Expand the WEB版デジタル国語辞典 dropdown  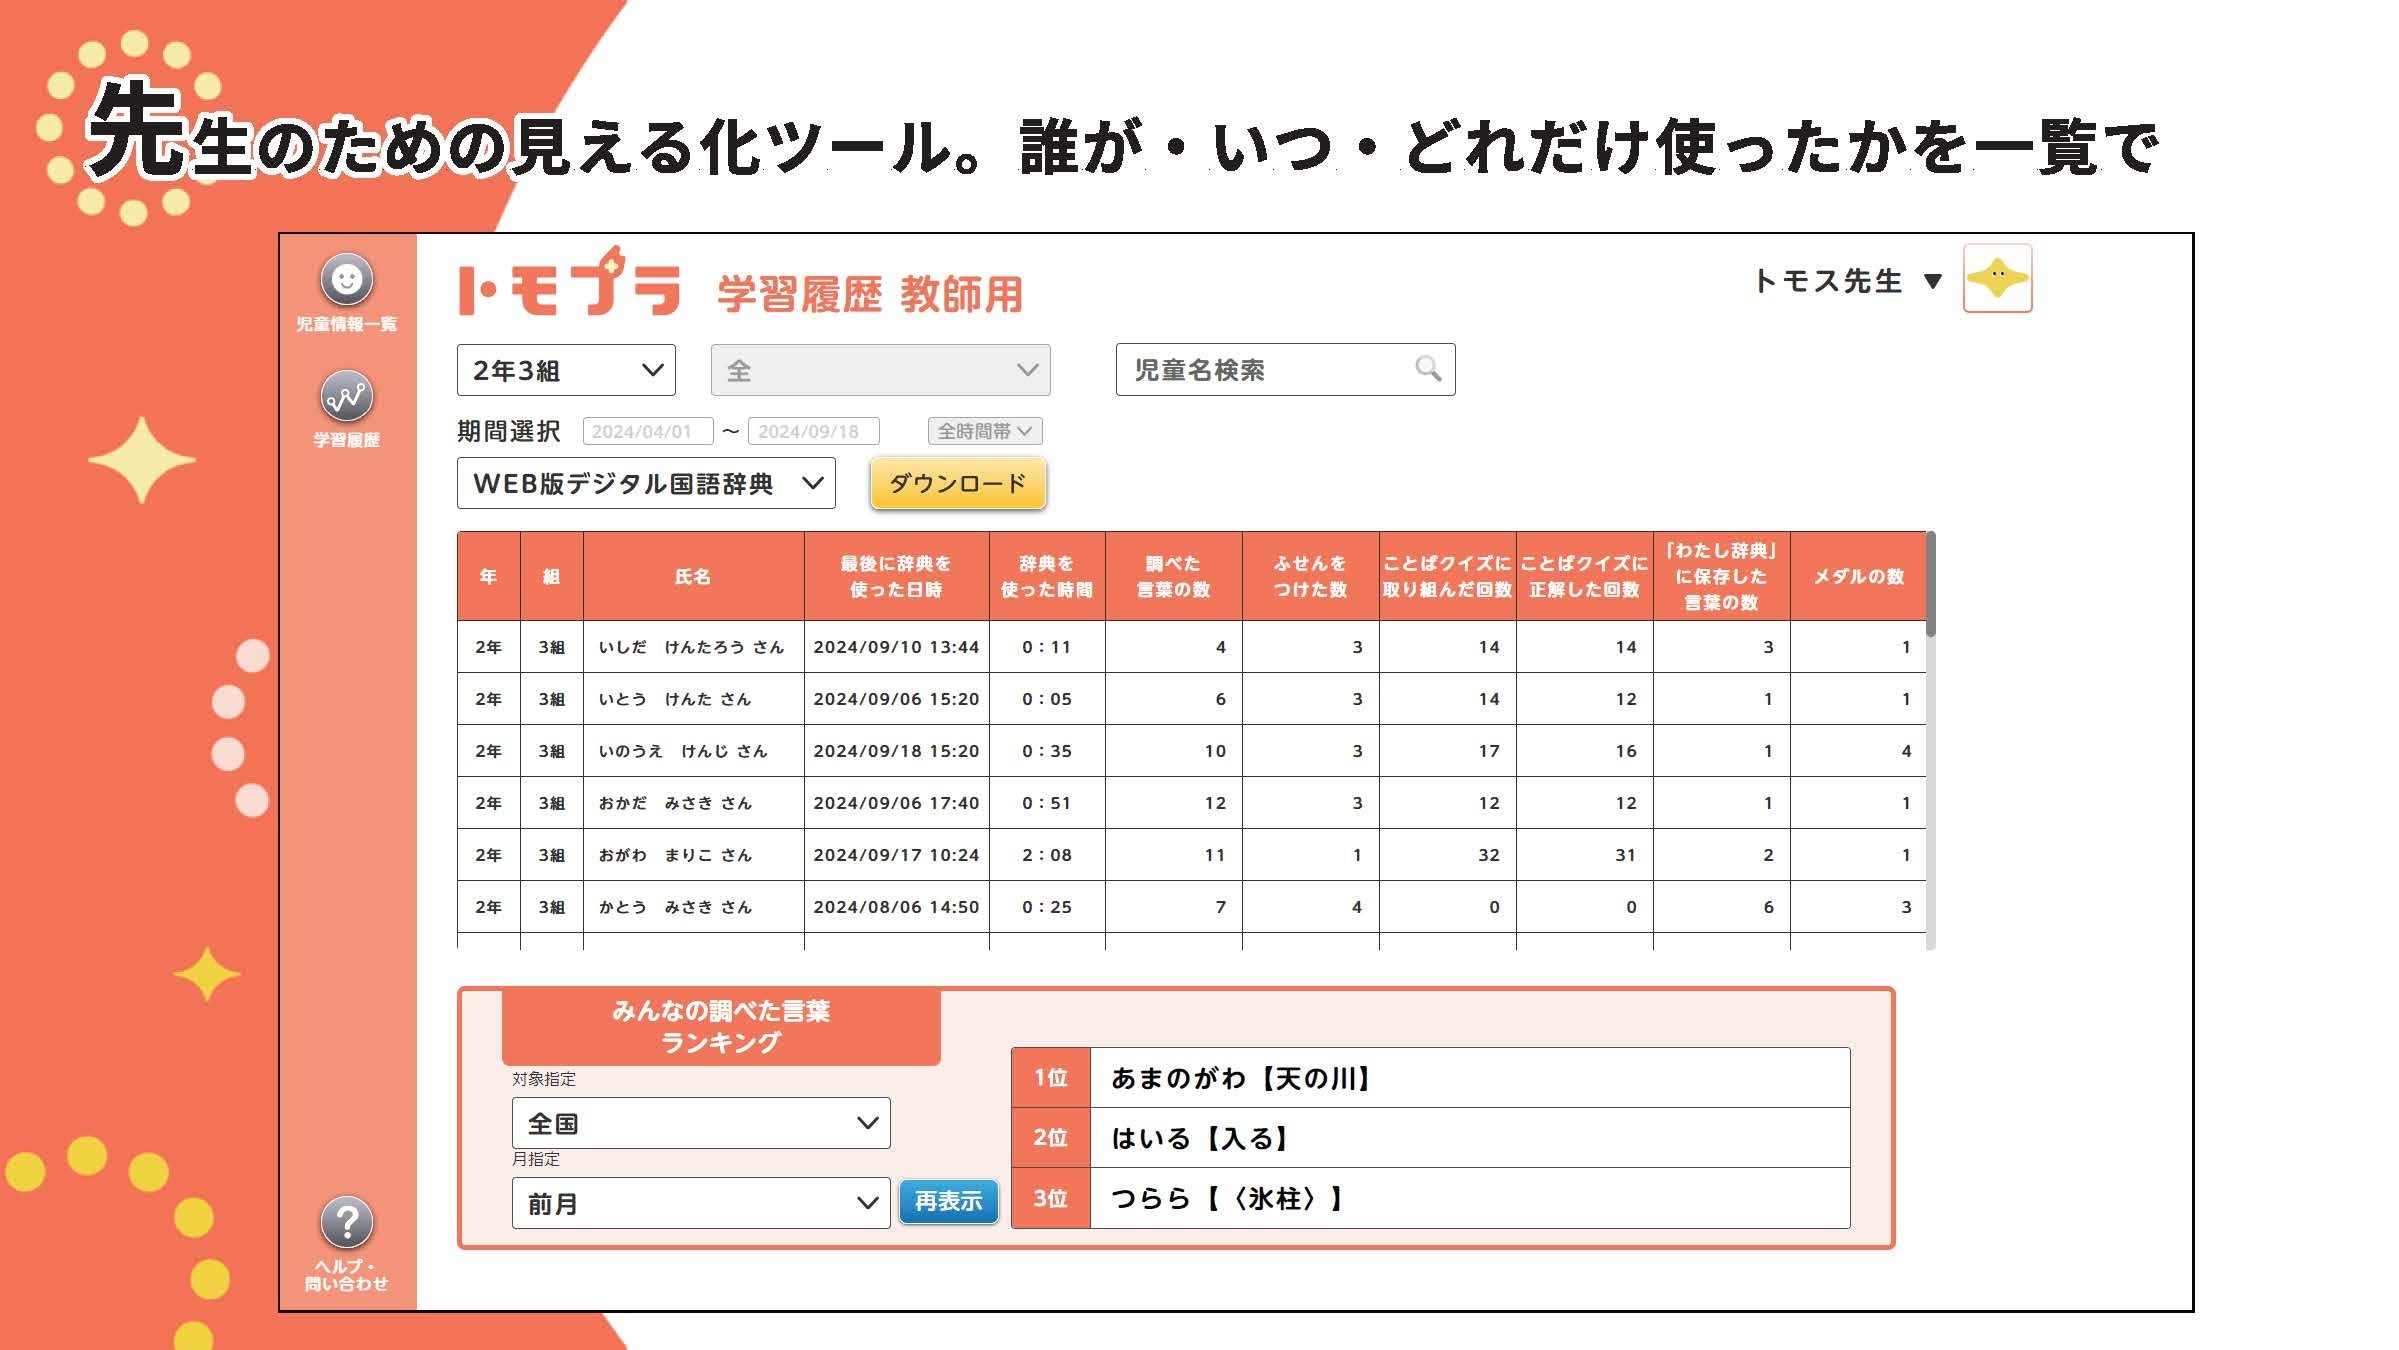point(646,483)
